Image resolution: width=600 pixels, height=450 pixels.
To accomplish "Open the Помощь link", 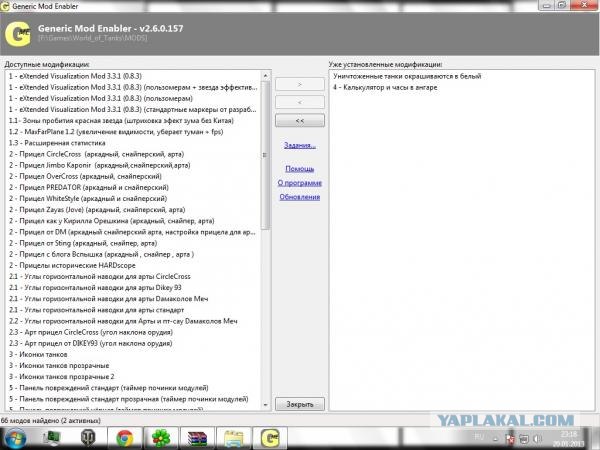I will click(300, 169).
